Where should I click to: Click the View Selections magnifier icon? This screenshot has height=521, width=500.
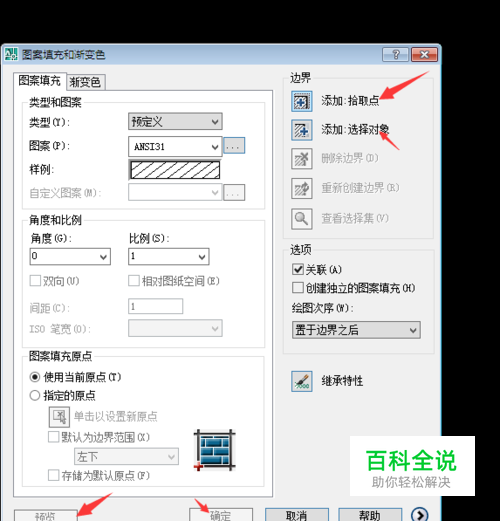click(302, 219)
